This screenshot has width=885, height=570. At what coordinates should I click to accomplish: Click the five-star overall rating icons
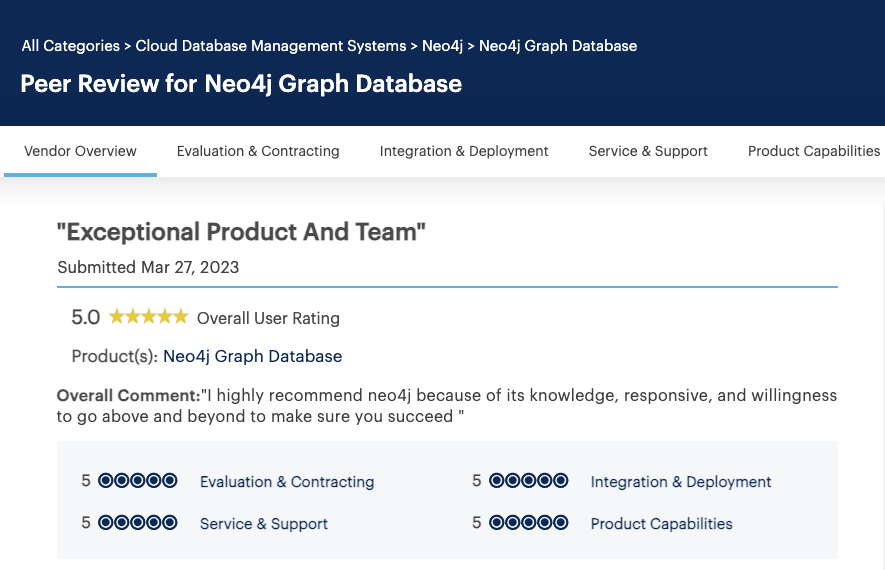[x=148, y=317]
